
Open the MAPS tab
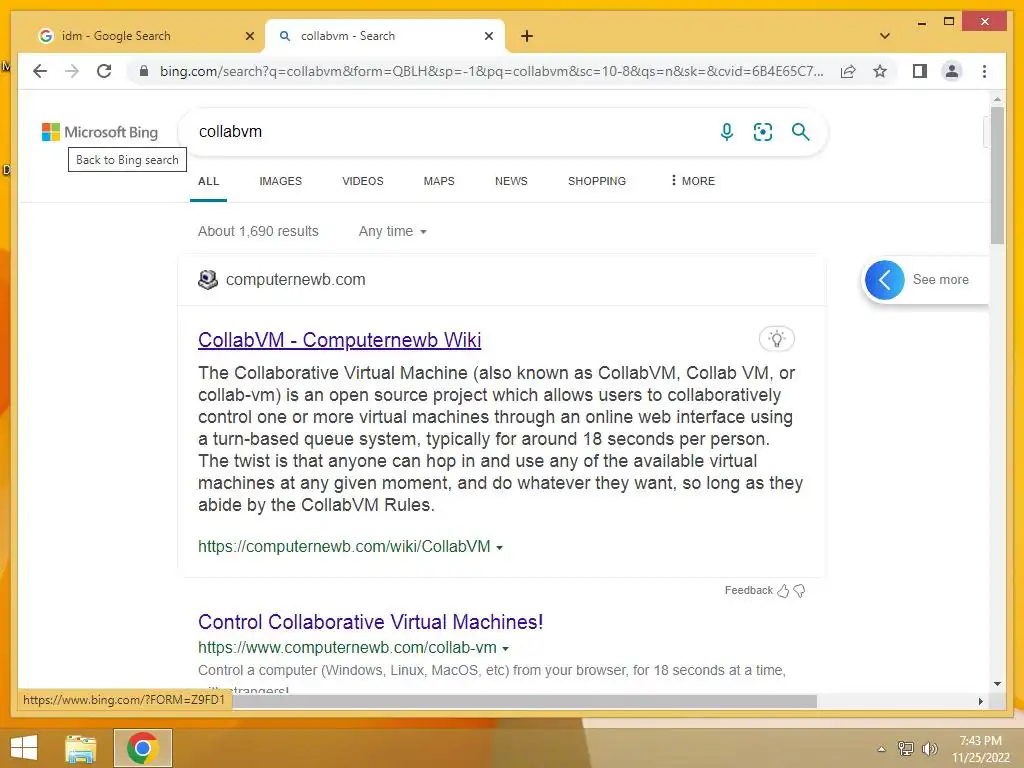(x=439, y=181)
